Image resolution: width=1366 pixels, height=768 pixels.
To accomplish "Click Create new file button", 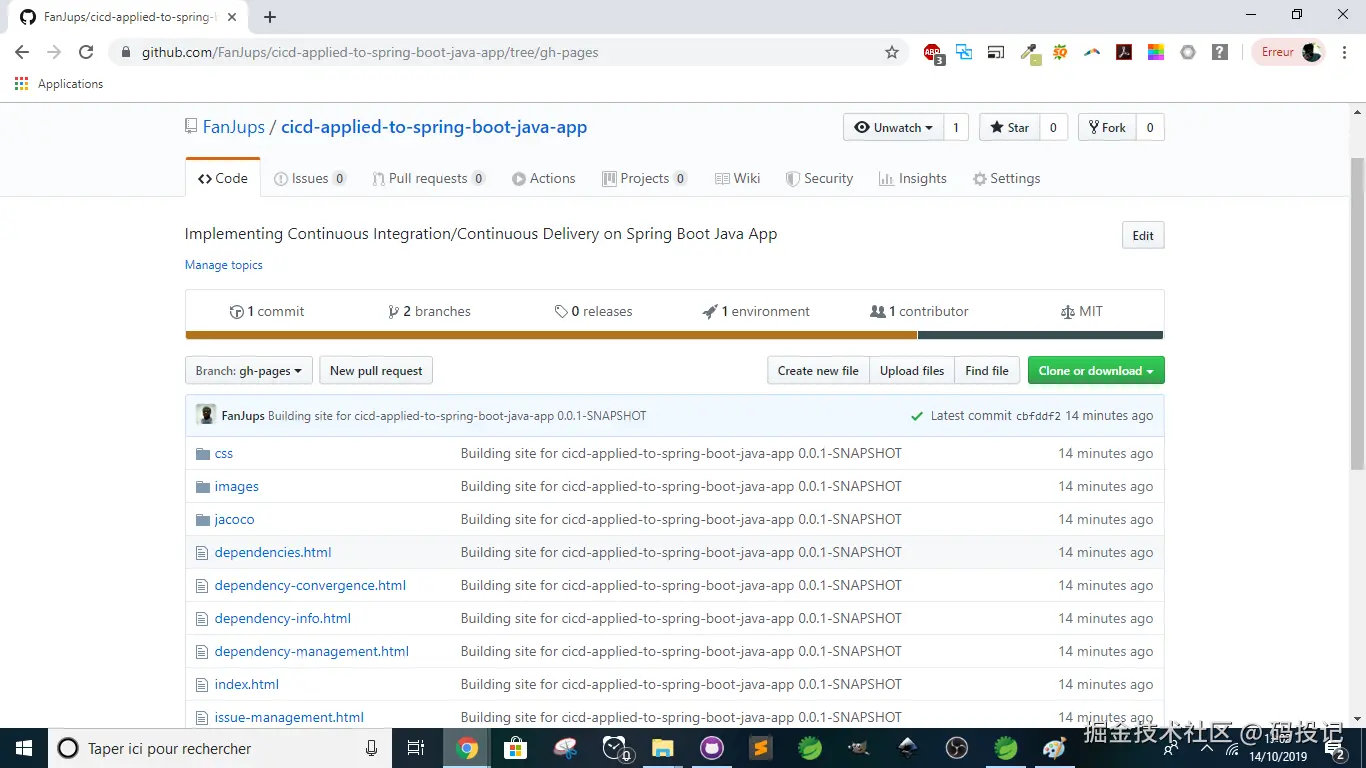I will 818,371.
